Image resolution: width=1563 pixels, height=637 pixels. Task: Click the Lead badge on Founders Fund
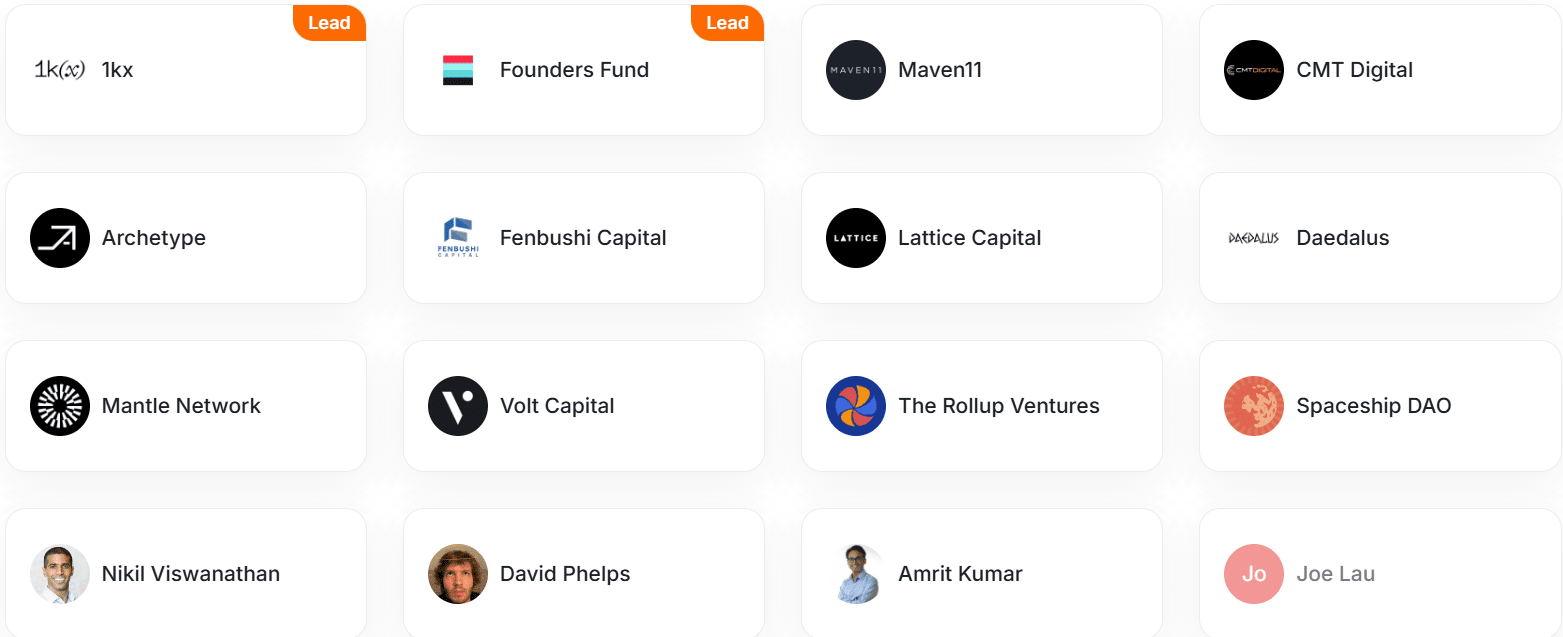pos(727,23)
